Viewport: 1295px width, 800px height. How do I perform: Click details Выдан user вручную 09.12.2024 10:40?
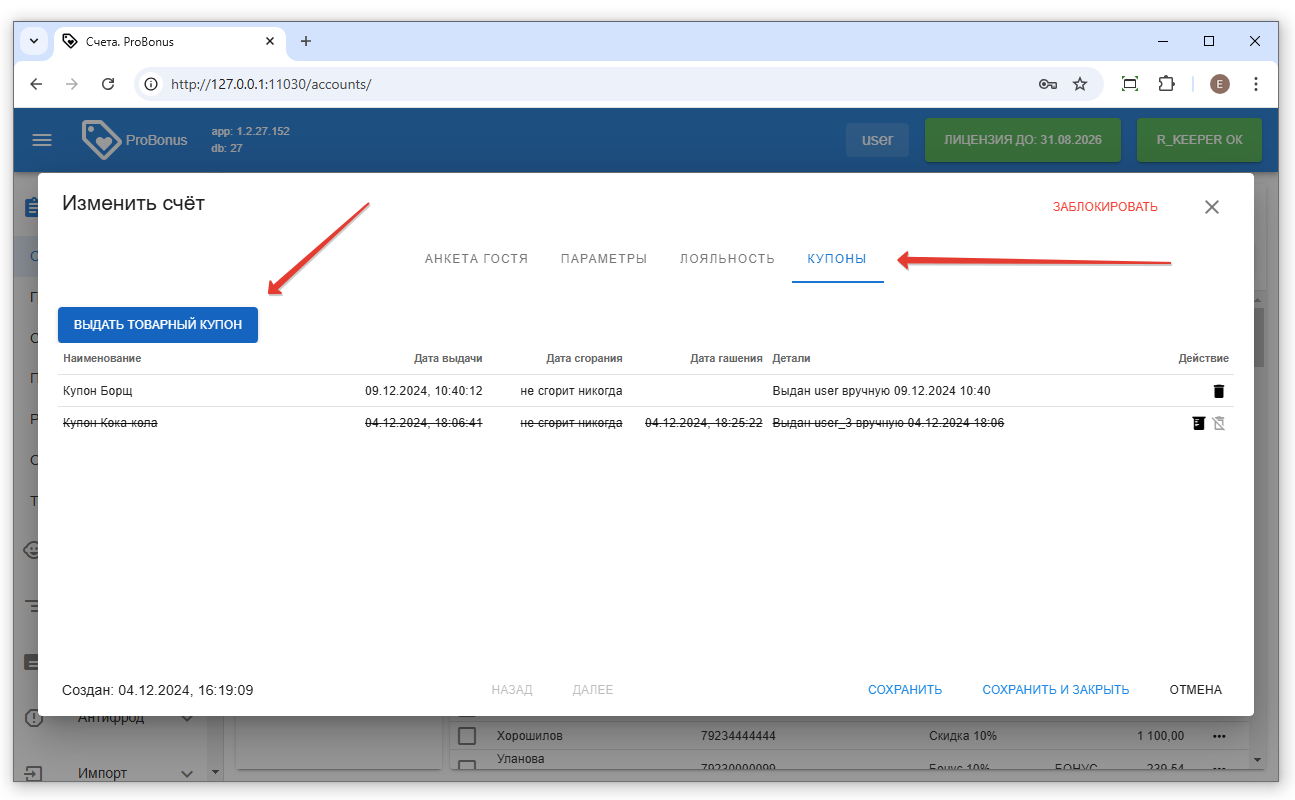click(x=881, y=391)
